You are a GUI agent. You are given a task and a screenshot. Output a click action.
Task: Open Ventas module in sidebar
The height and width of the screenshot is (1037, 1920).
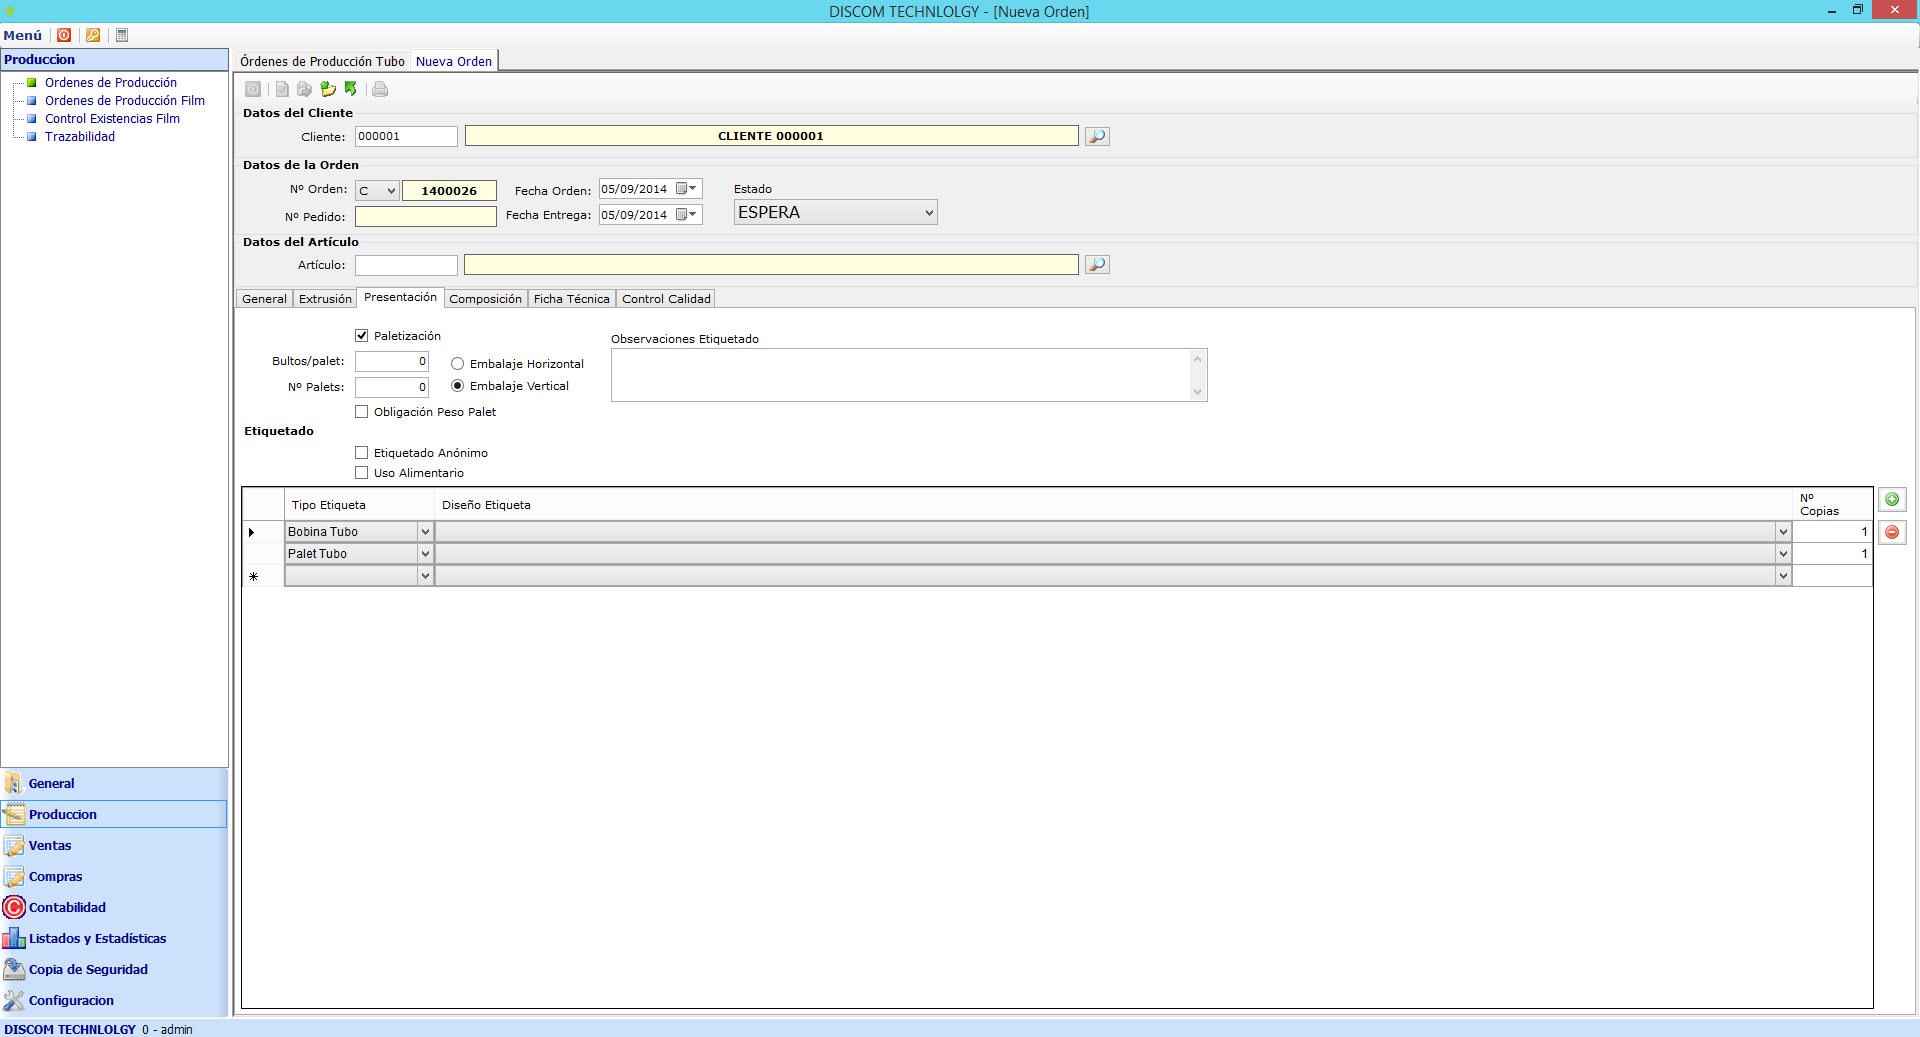pos(50,845)
